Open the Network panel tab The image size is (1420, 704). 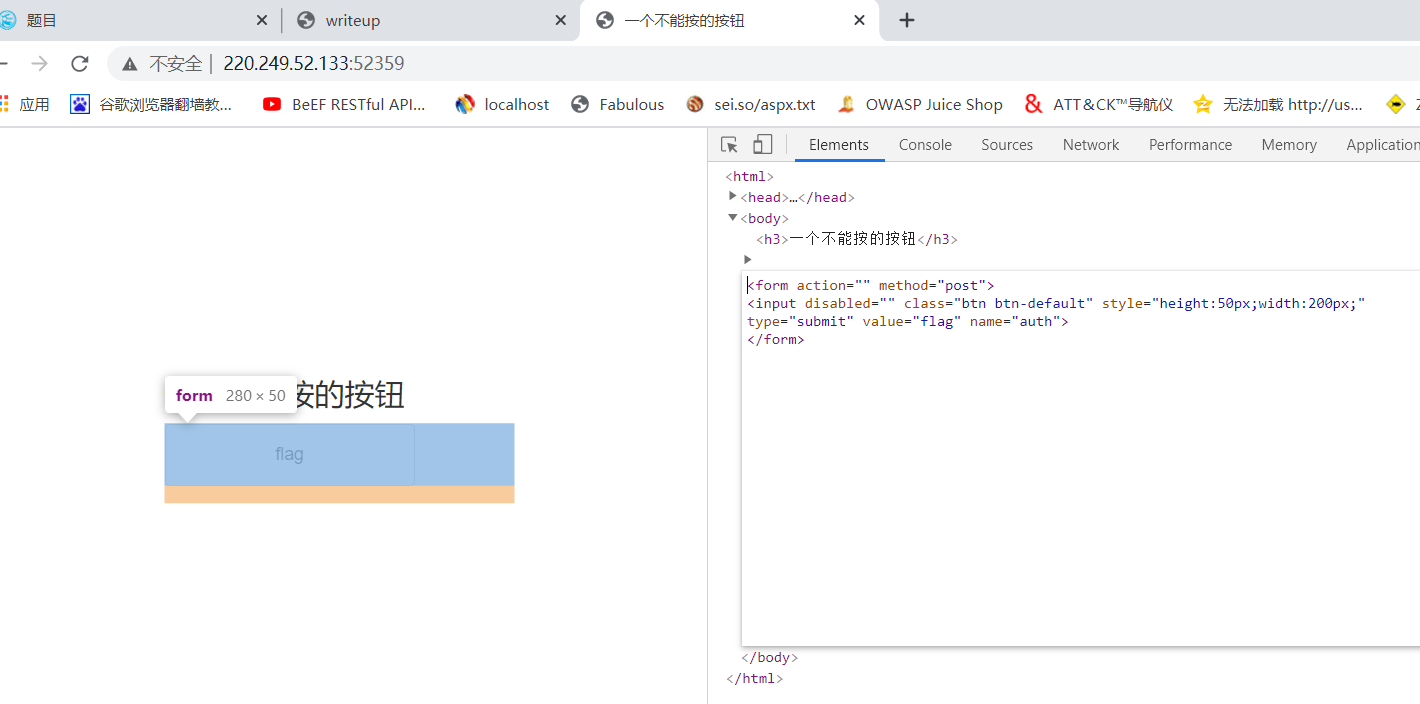tap(1091, 145)
